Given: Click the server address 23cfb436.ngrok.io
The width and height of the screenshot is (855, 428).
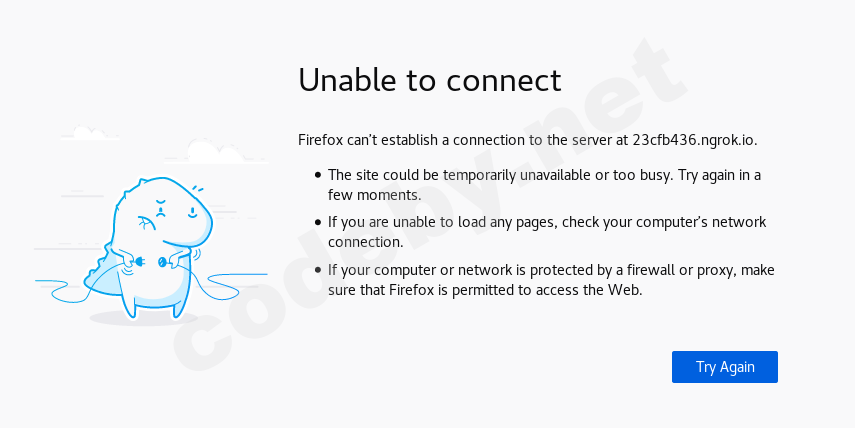Looking at the screenshot, I should tap(688, 139).
